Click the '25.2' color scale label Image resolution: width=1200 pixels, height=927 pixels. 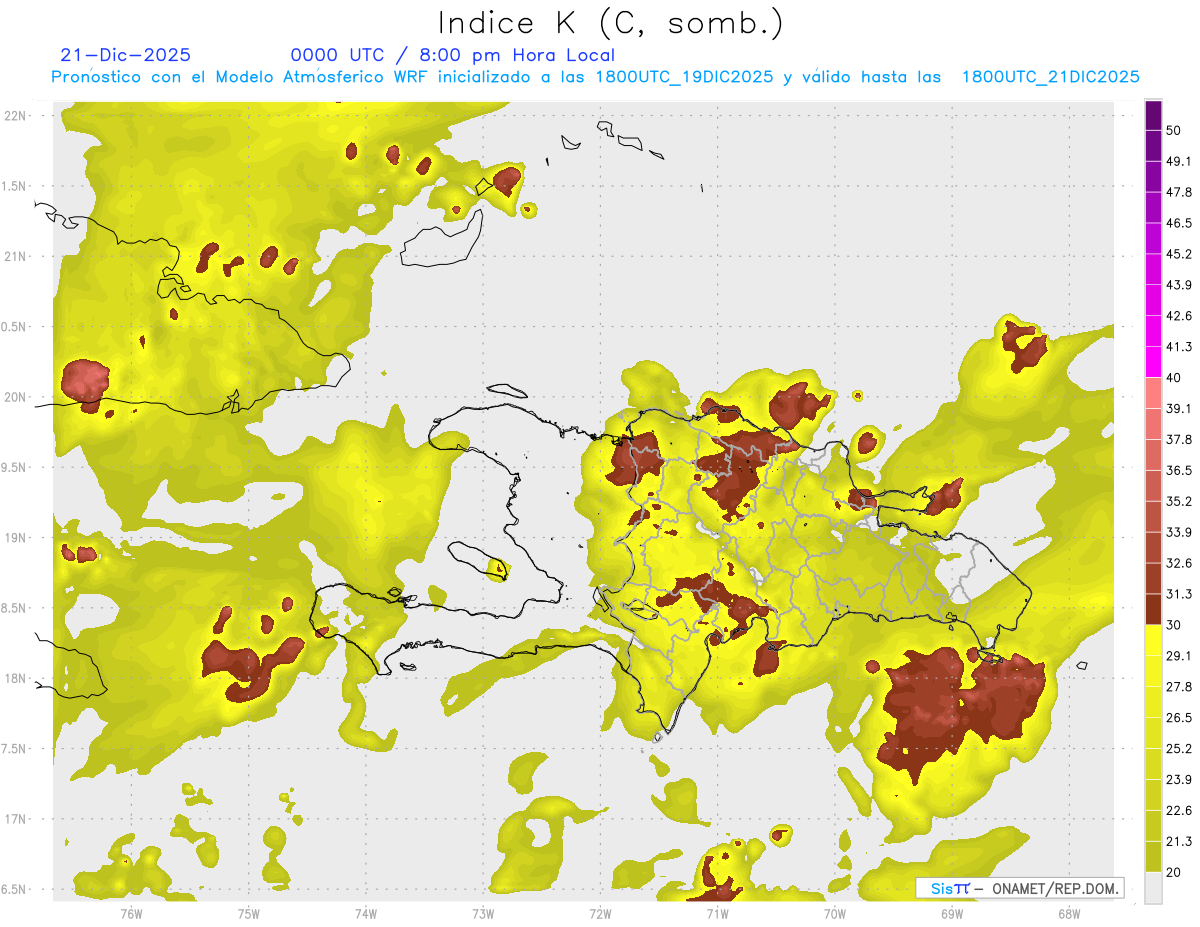click(1178, 749)
